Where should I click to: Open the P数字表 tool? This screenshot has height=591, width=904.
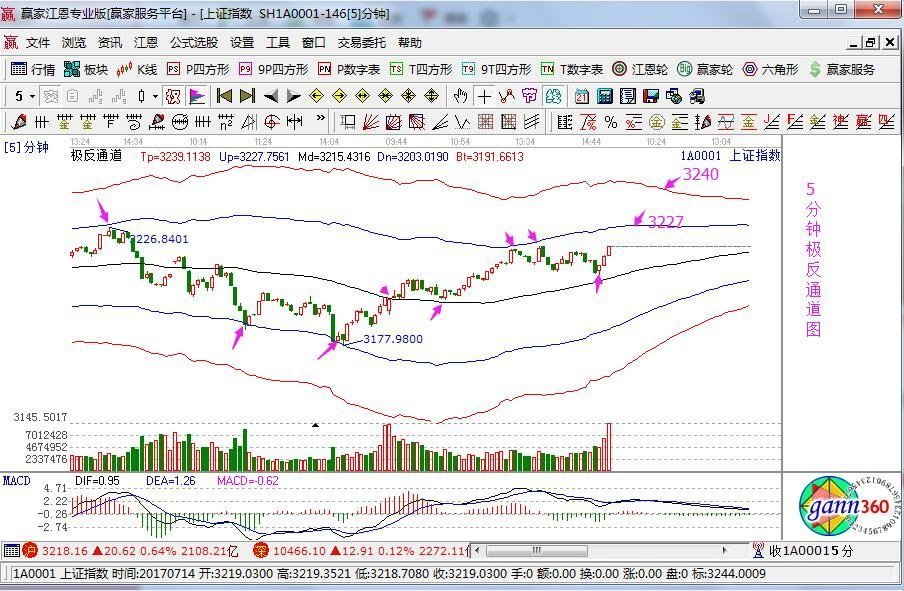pos(349,69)
